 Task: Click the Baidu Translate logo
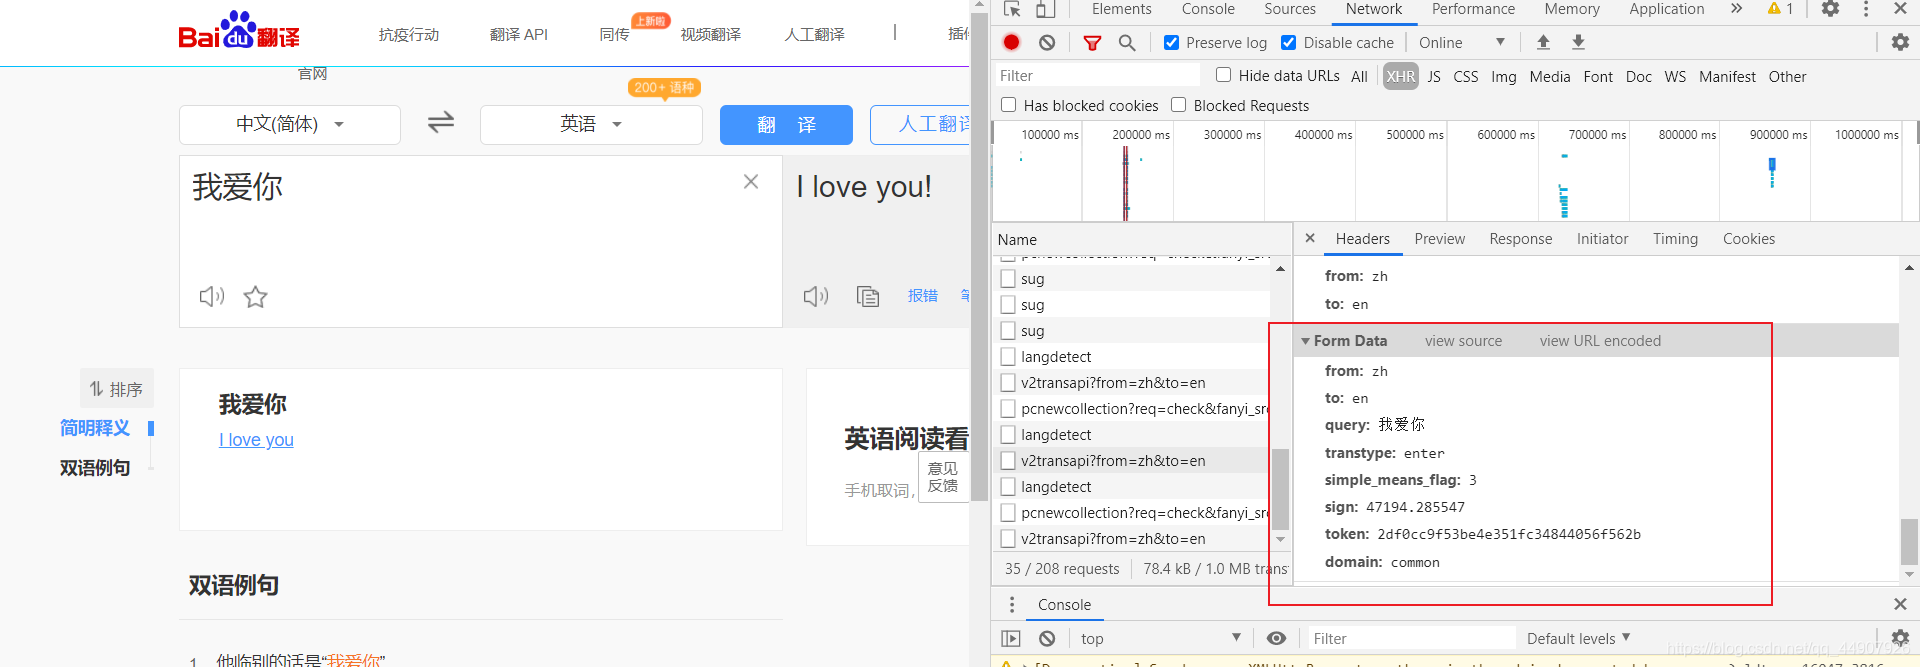click(x=239, y=30)
